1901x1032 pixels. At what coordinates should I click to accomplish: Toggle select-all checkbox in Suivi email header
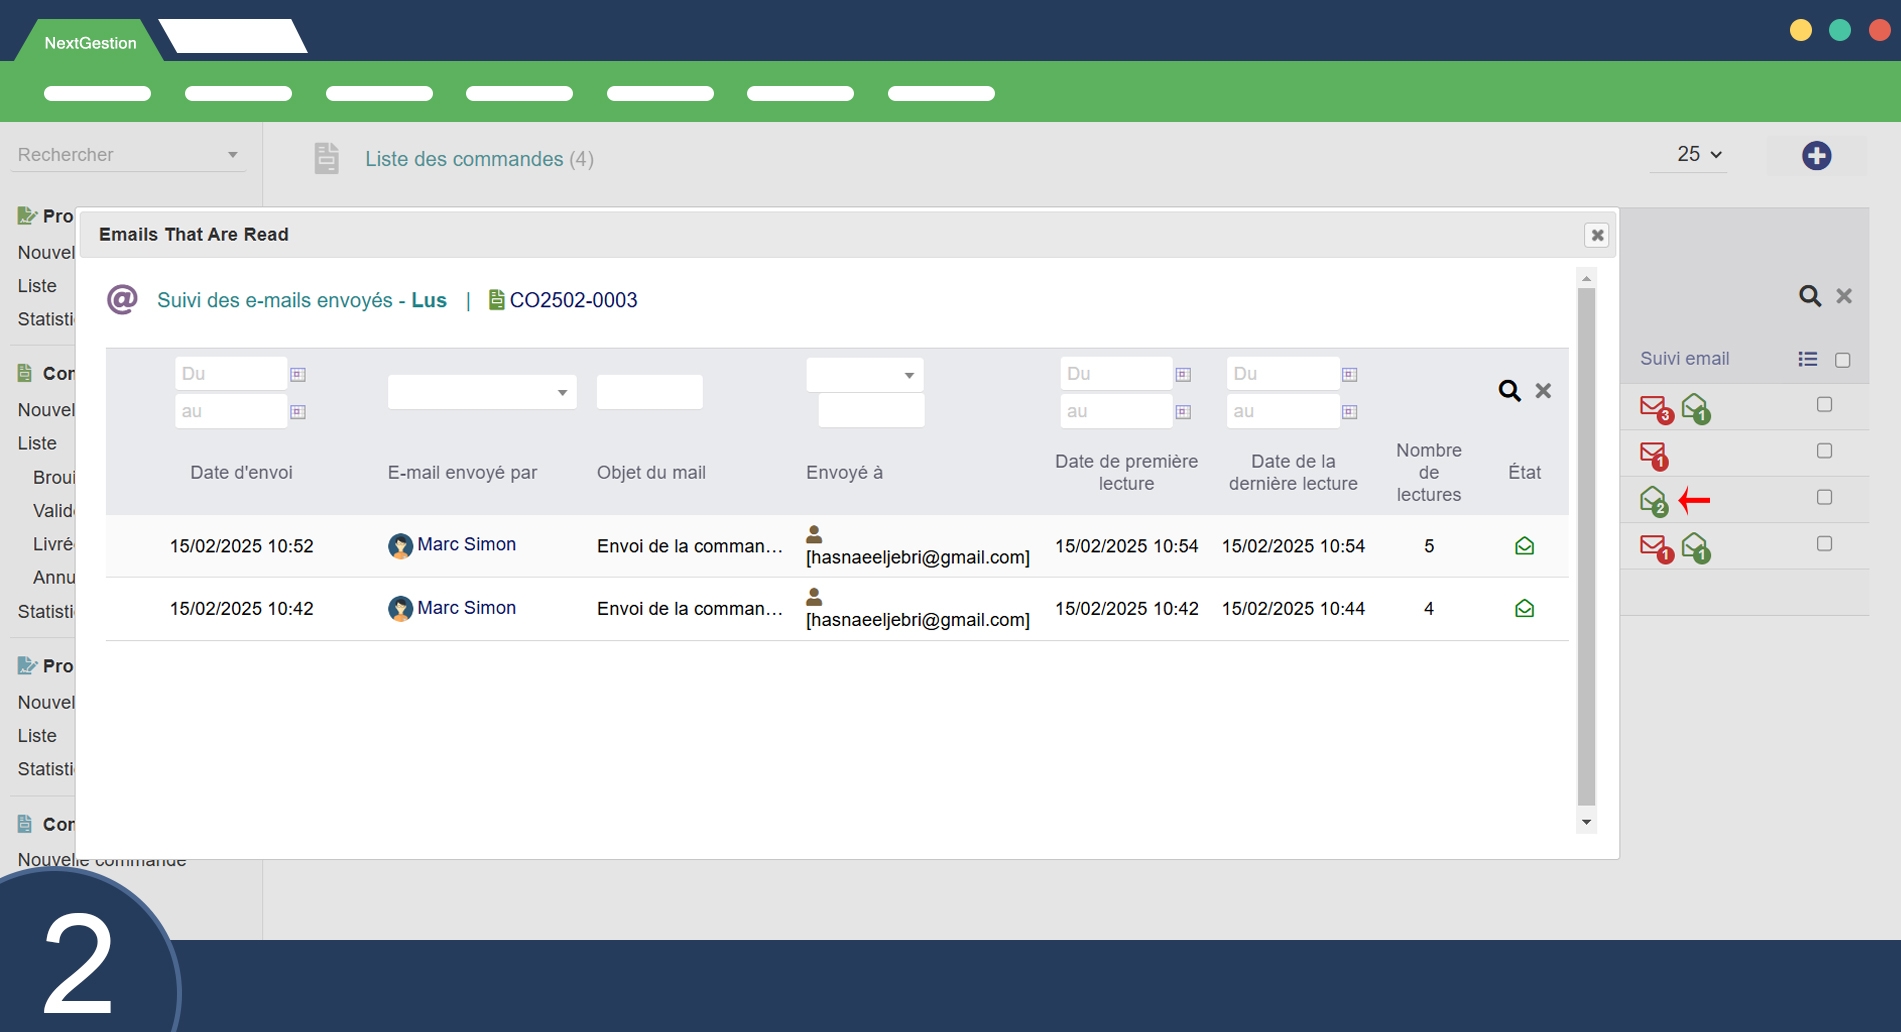point(1843,360)
